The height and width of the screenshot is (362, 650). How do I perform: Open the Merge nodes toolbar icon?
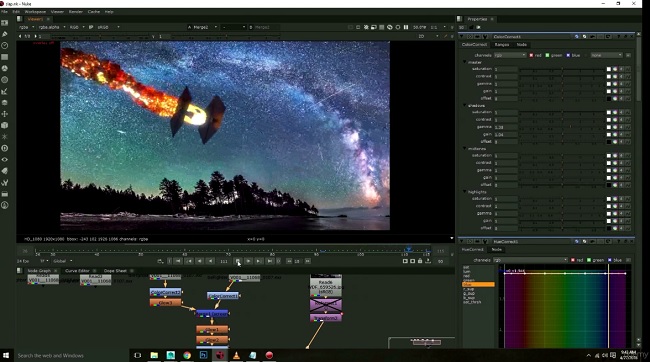click(x=5, y=102)
